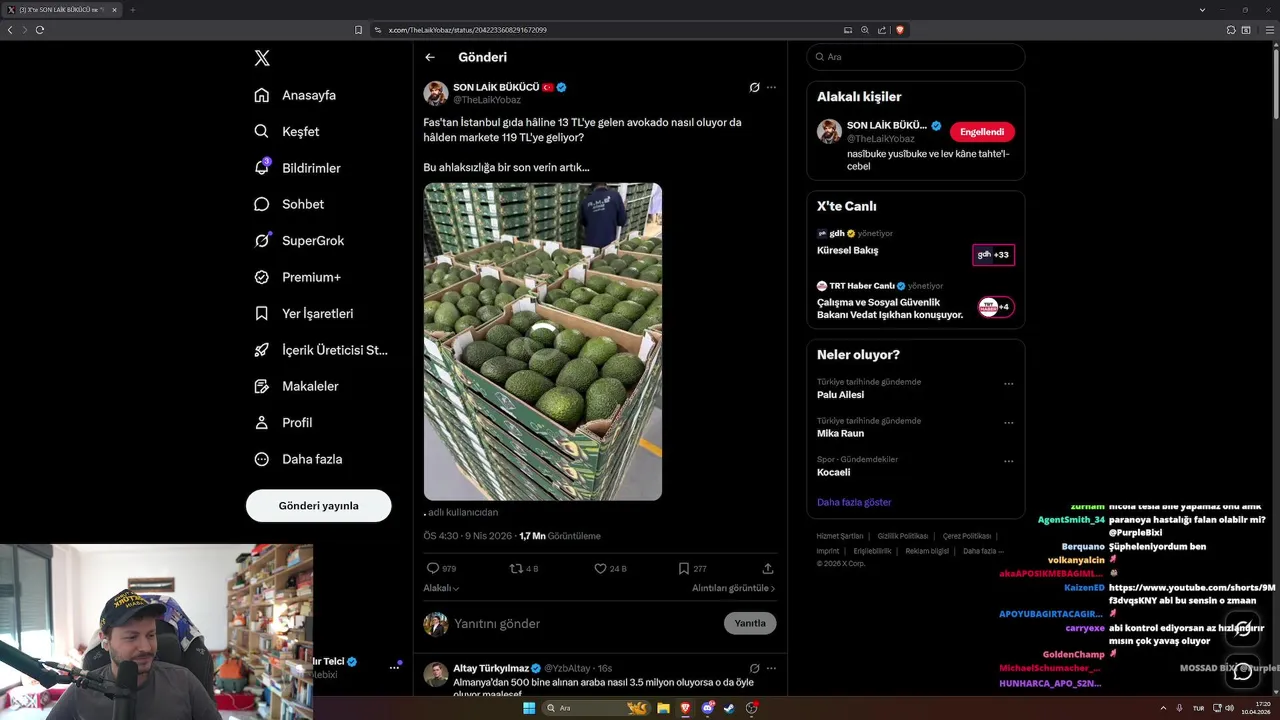Image resolution: width=1280 pixels, height=720 pixels.
Task: Click the Brave Shields lion icon
Action: coord(900,30)
